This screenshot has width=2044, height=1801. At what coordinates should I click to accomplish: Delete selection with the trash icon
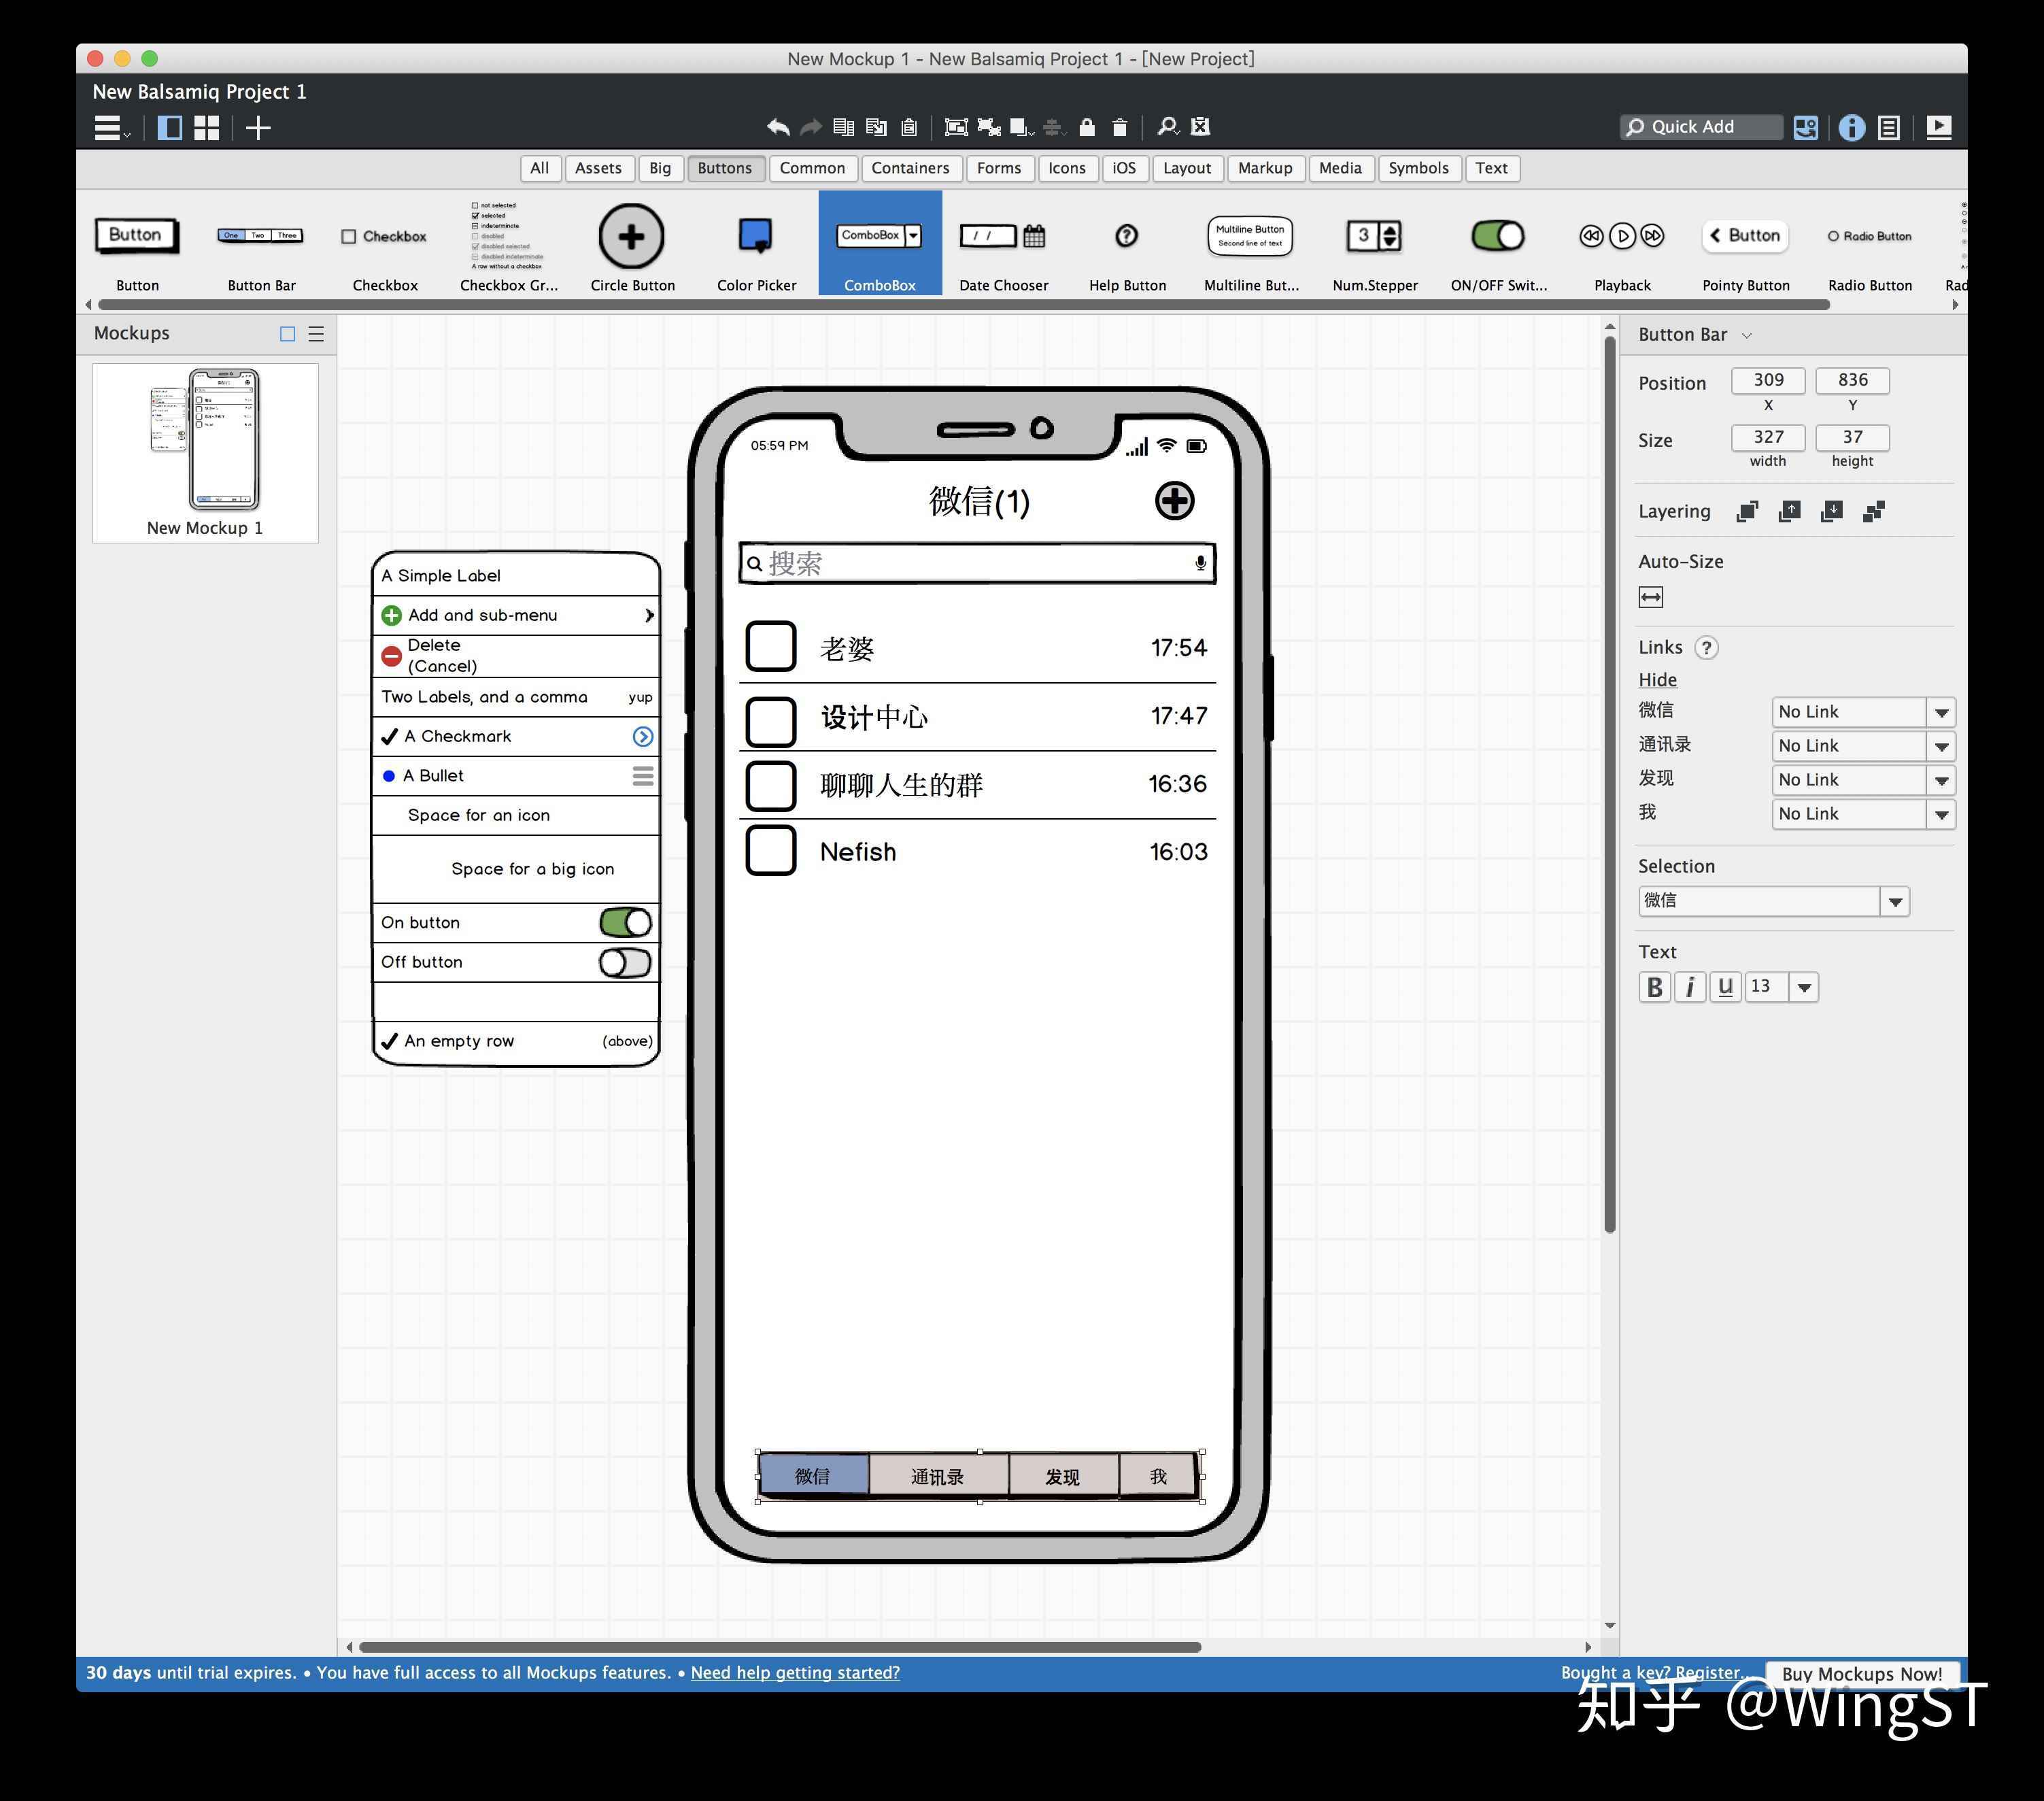[1120, 127]
